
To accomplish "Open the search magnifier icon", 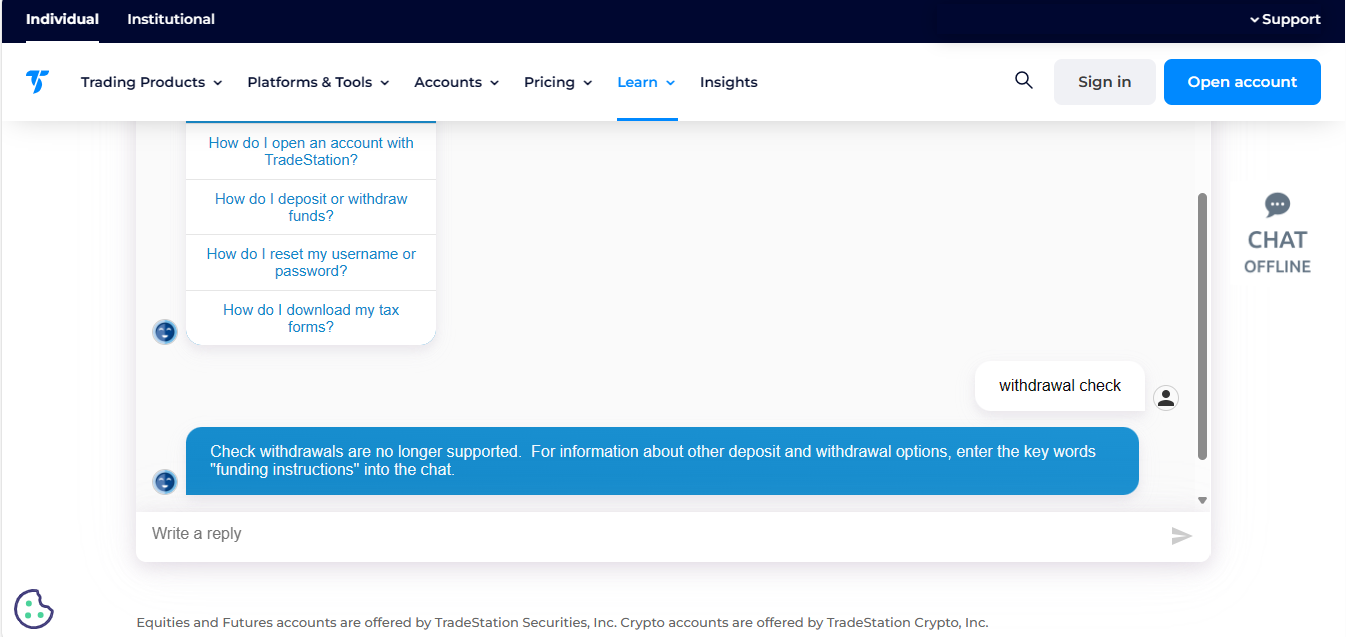I will click(1023, 81).
